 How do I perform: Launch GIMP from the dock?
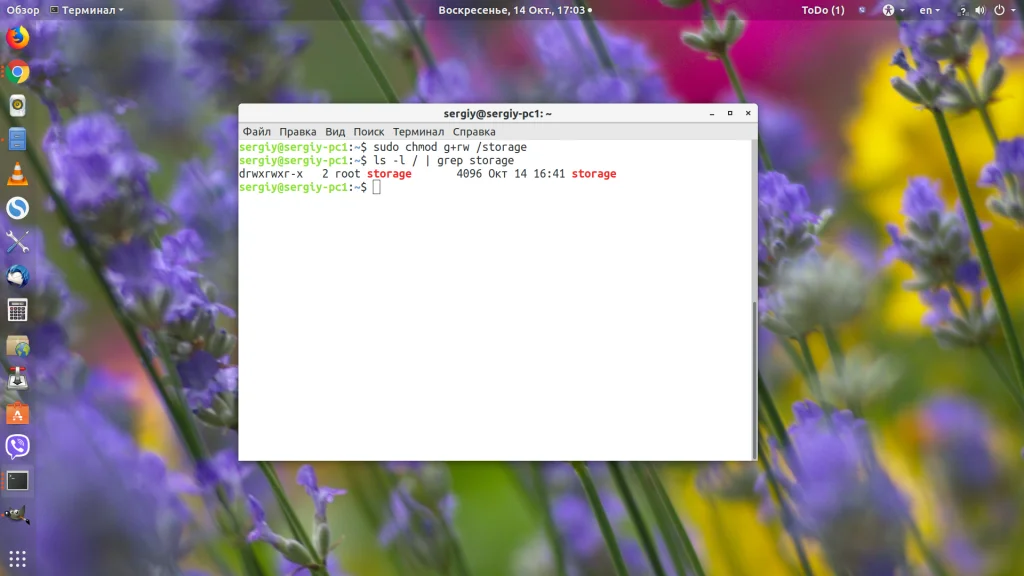[x=18, y=515]
